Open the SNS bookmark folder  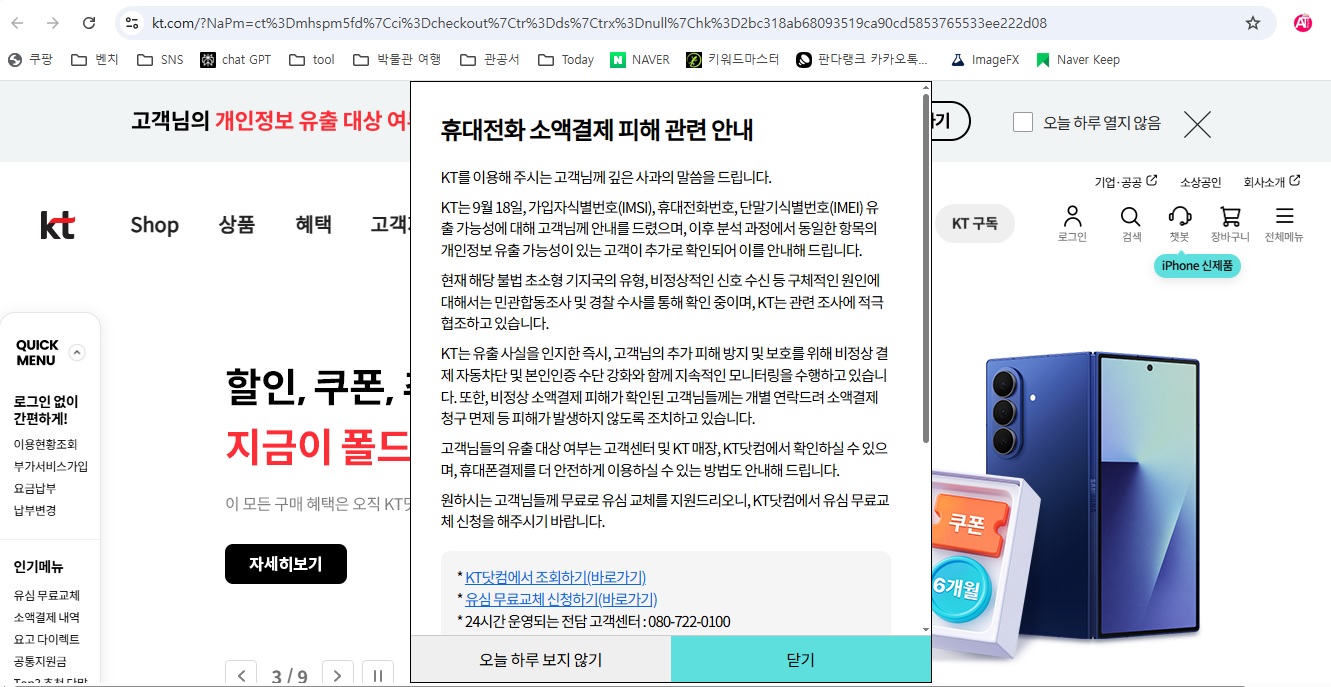click(x=160, y=60)
